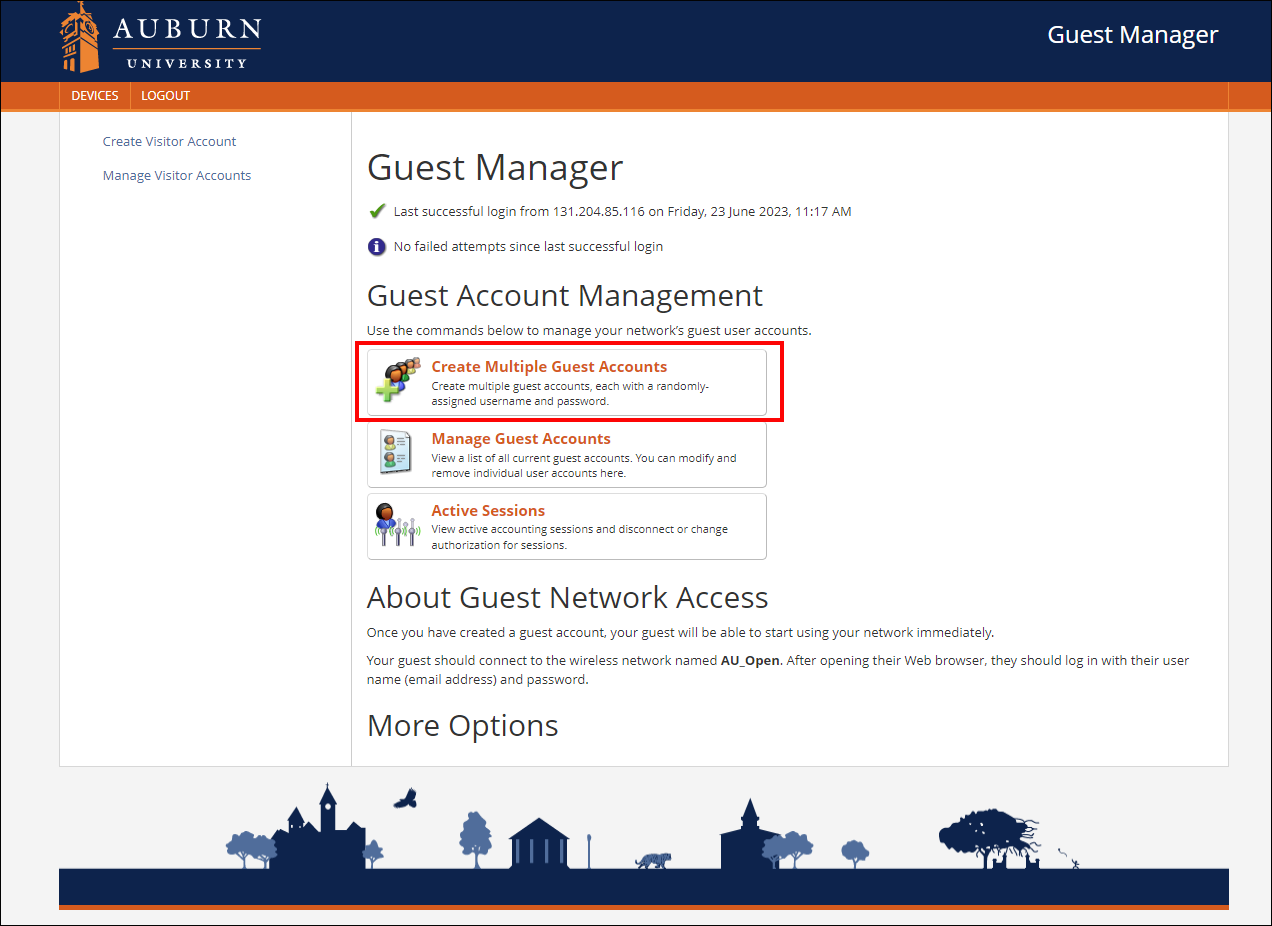Click the Auburn University logo
The height and width of the screenshot is (926, 1272).
[160, 38]
